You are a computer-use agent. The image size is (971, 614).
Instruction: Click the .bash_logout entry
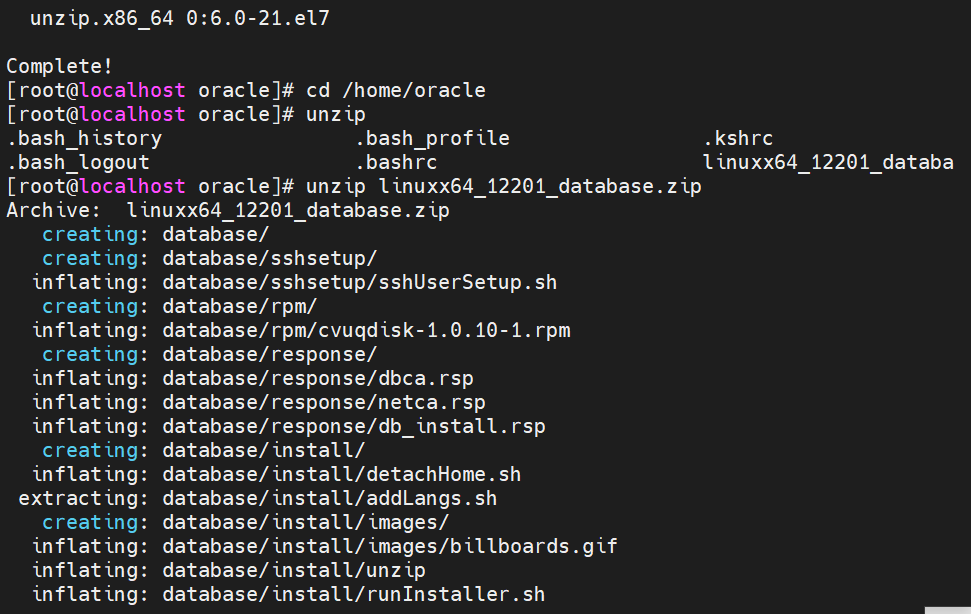tap(78, 162)
